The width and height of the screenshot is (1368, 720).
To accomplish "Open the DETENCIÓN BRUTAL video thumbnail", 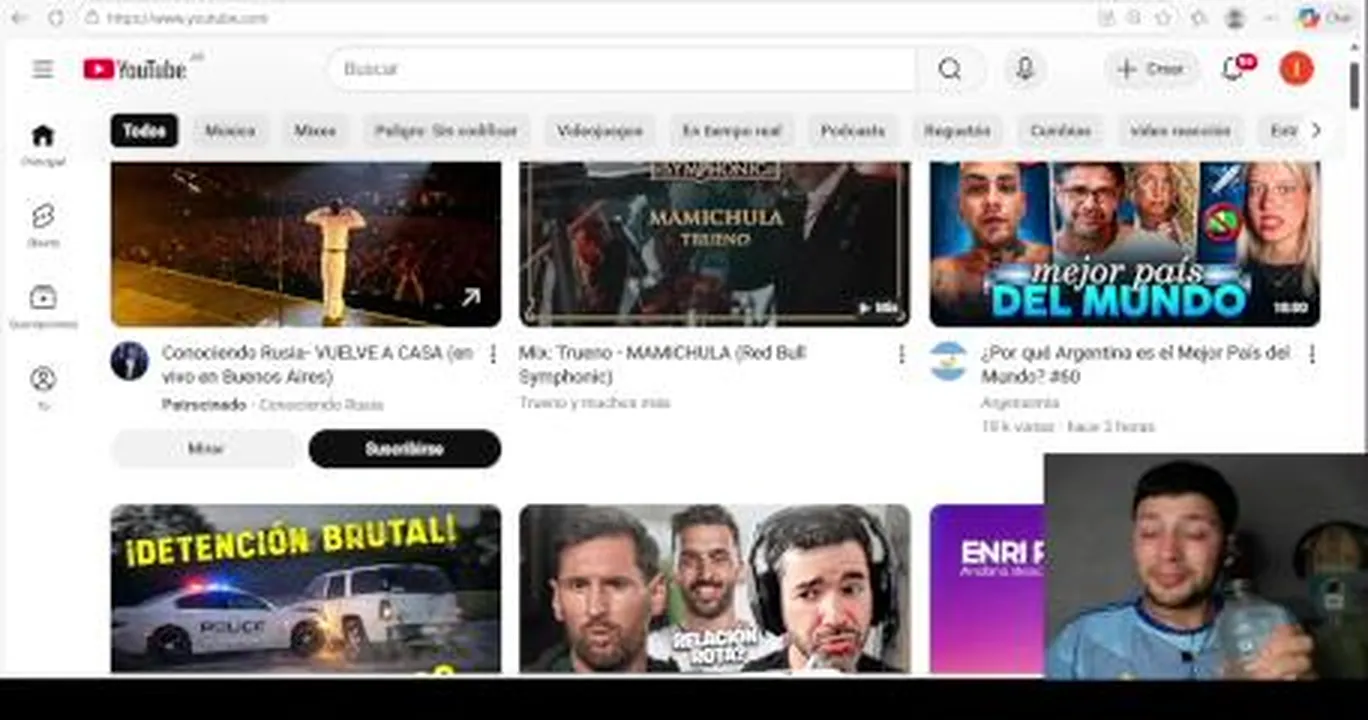I will coord(306,589).
